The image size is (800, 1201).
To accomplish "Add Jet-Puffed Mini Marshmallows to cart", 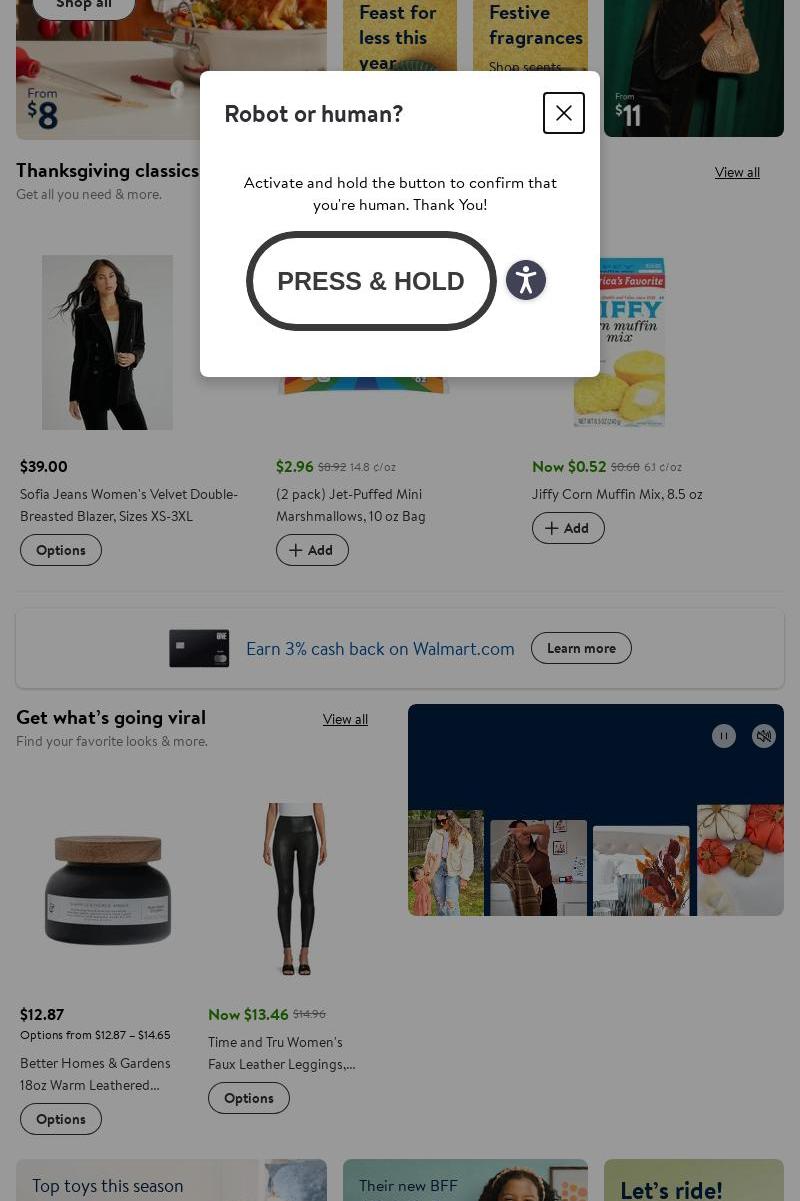I will [x=312, y=550].
